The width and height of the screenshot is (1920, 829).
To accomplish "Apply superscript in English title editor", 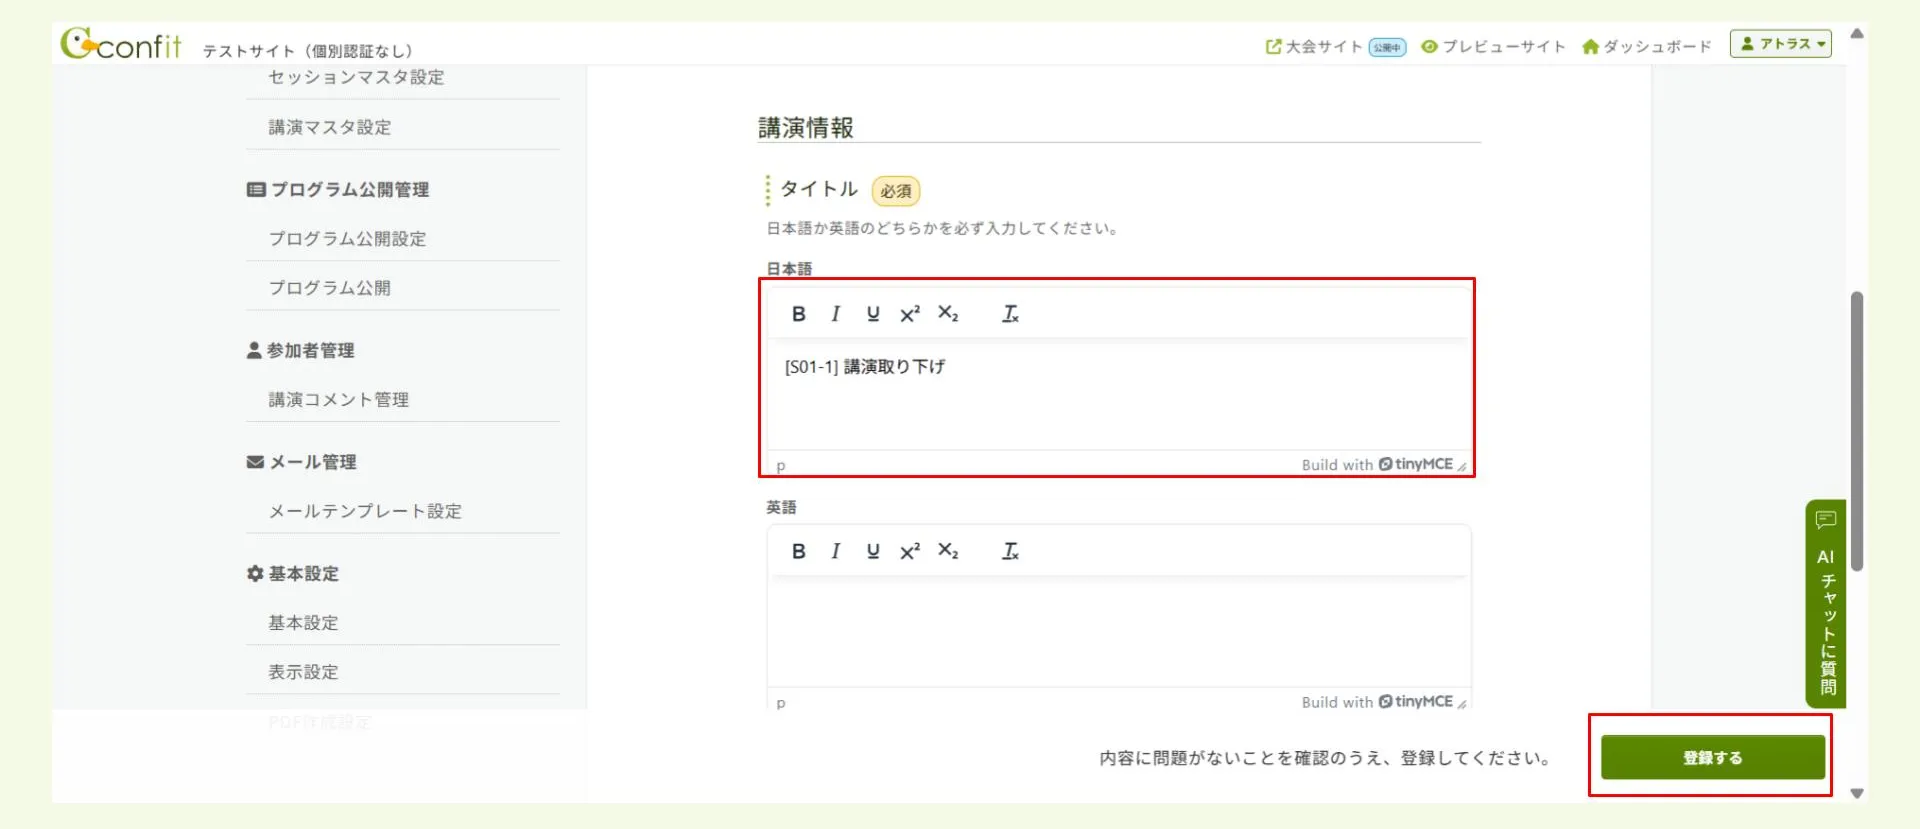I will coord(910,551).
